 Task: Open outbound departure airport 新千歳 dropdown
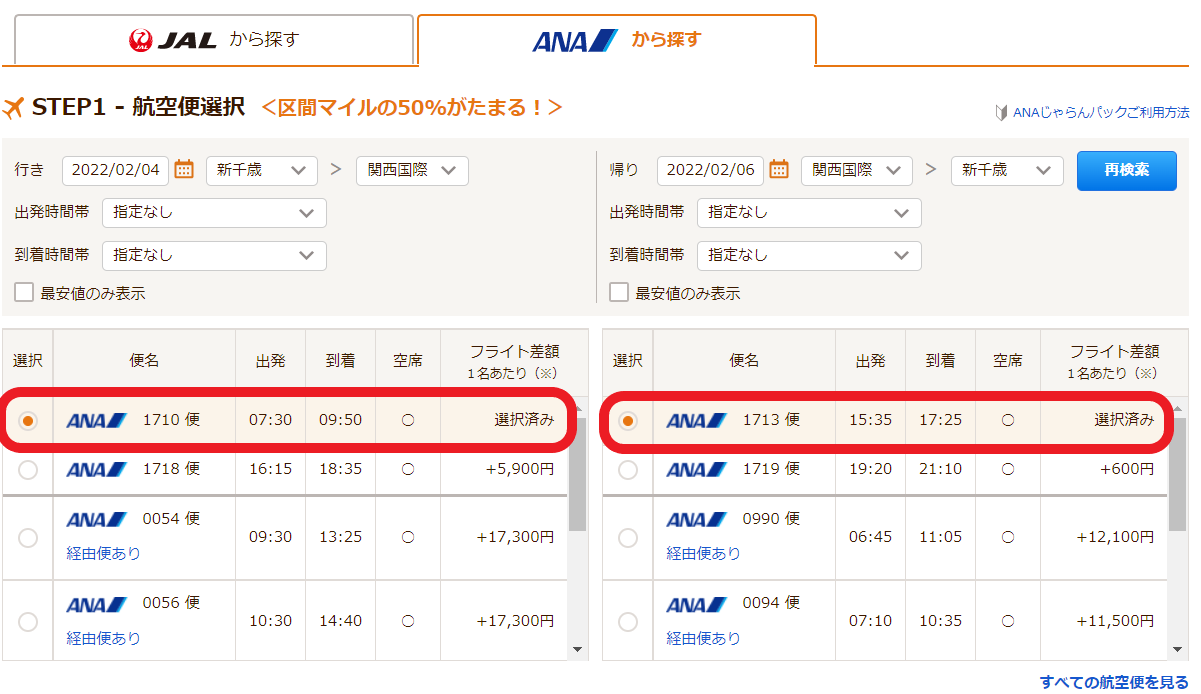coord(262,170)
